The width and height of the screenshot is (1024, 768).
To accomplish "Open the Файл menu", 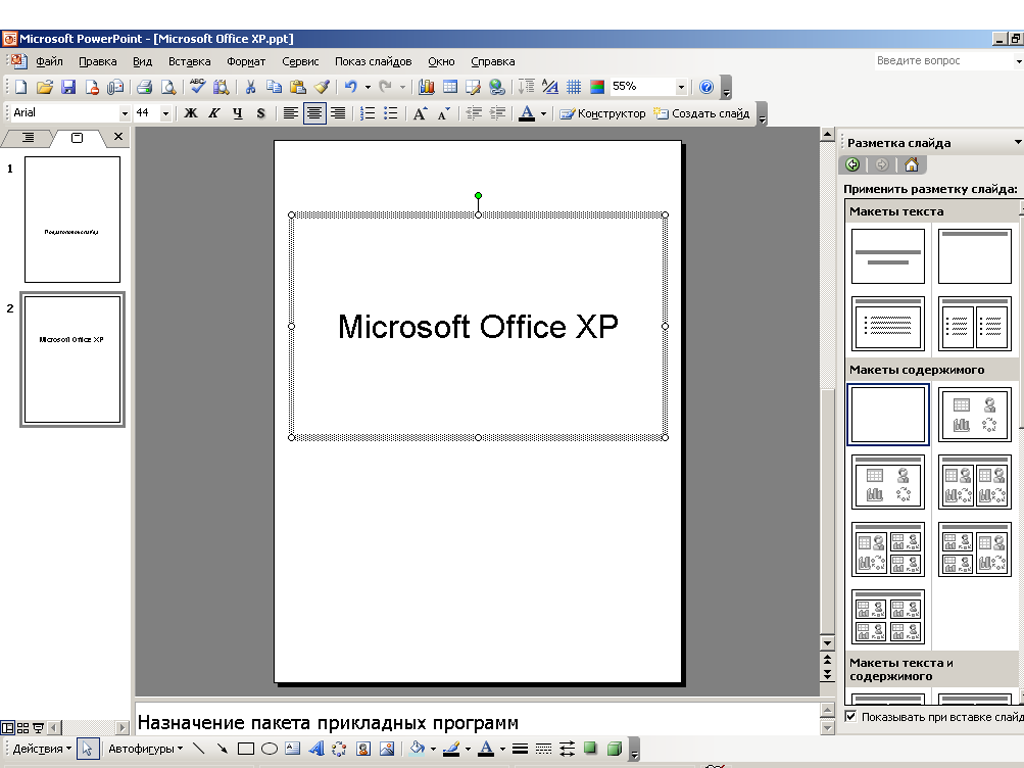I will pyautogui.click(x=49, y=61).
